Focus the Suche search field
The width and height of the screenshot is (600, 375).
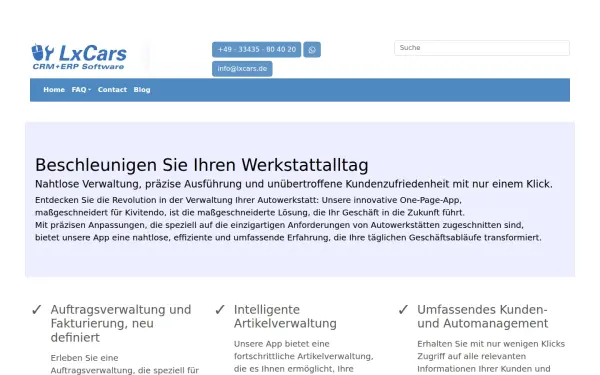[482, 48]
